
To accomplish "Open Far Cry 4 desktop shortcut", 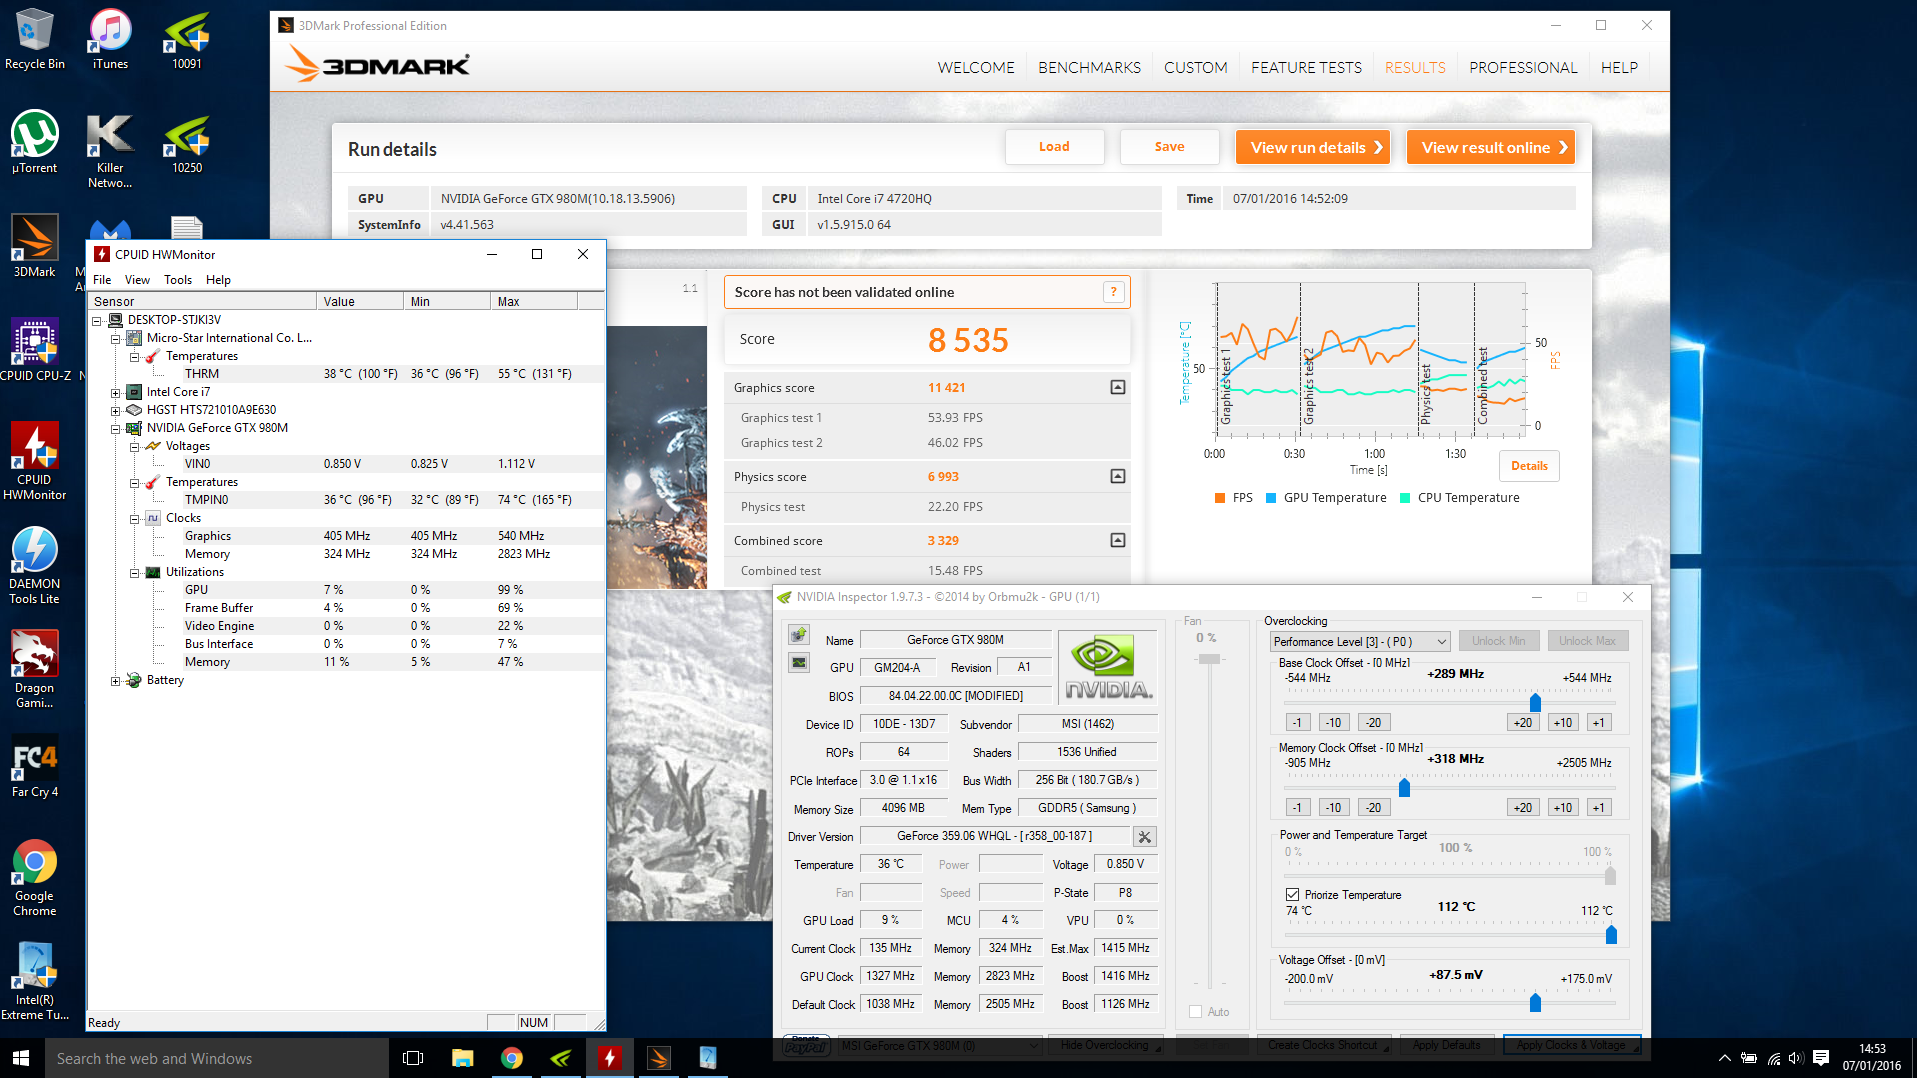I will point(35,767).
